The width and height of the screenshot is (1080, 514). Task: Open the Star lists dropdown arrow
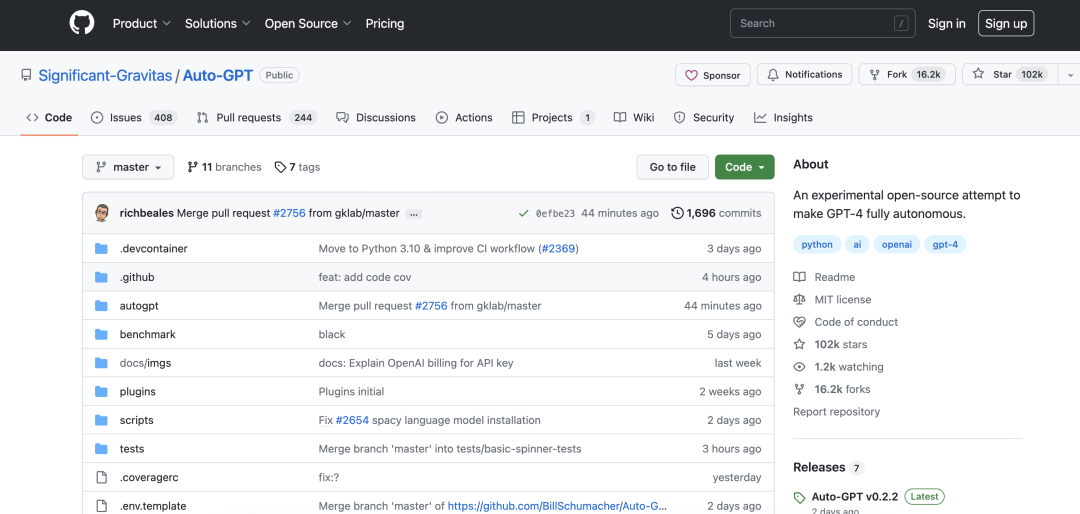(1070, 74)
